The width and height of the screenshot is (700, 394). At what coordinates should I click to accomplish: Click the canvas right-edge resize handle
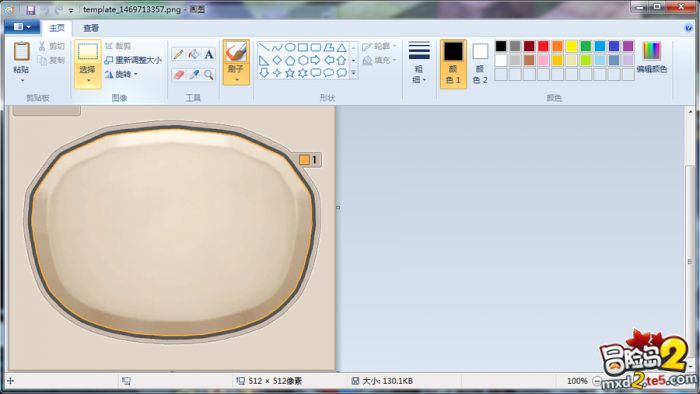(x=338, y=207)
